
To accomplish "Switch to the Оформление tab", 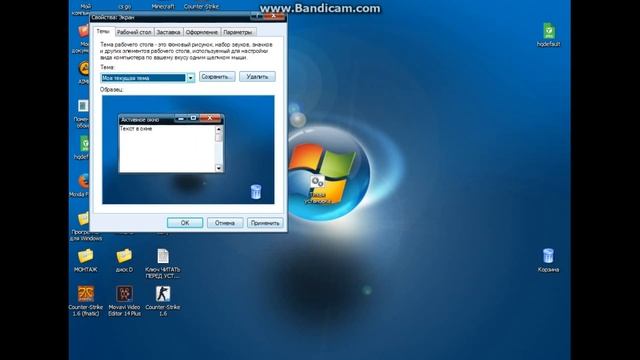I will (202, 32).
